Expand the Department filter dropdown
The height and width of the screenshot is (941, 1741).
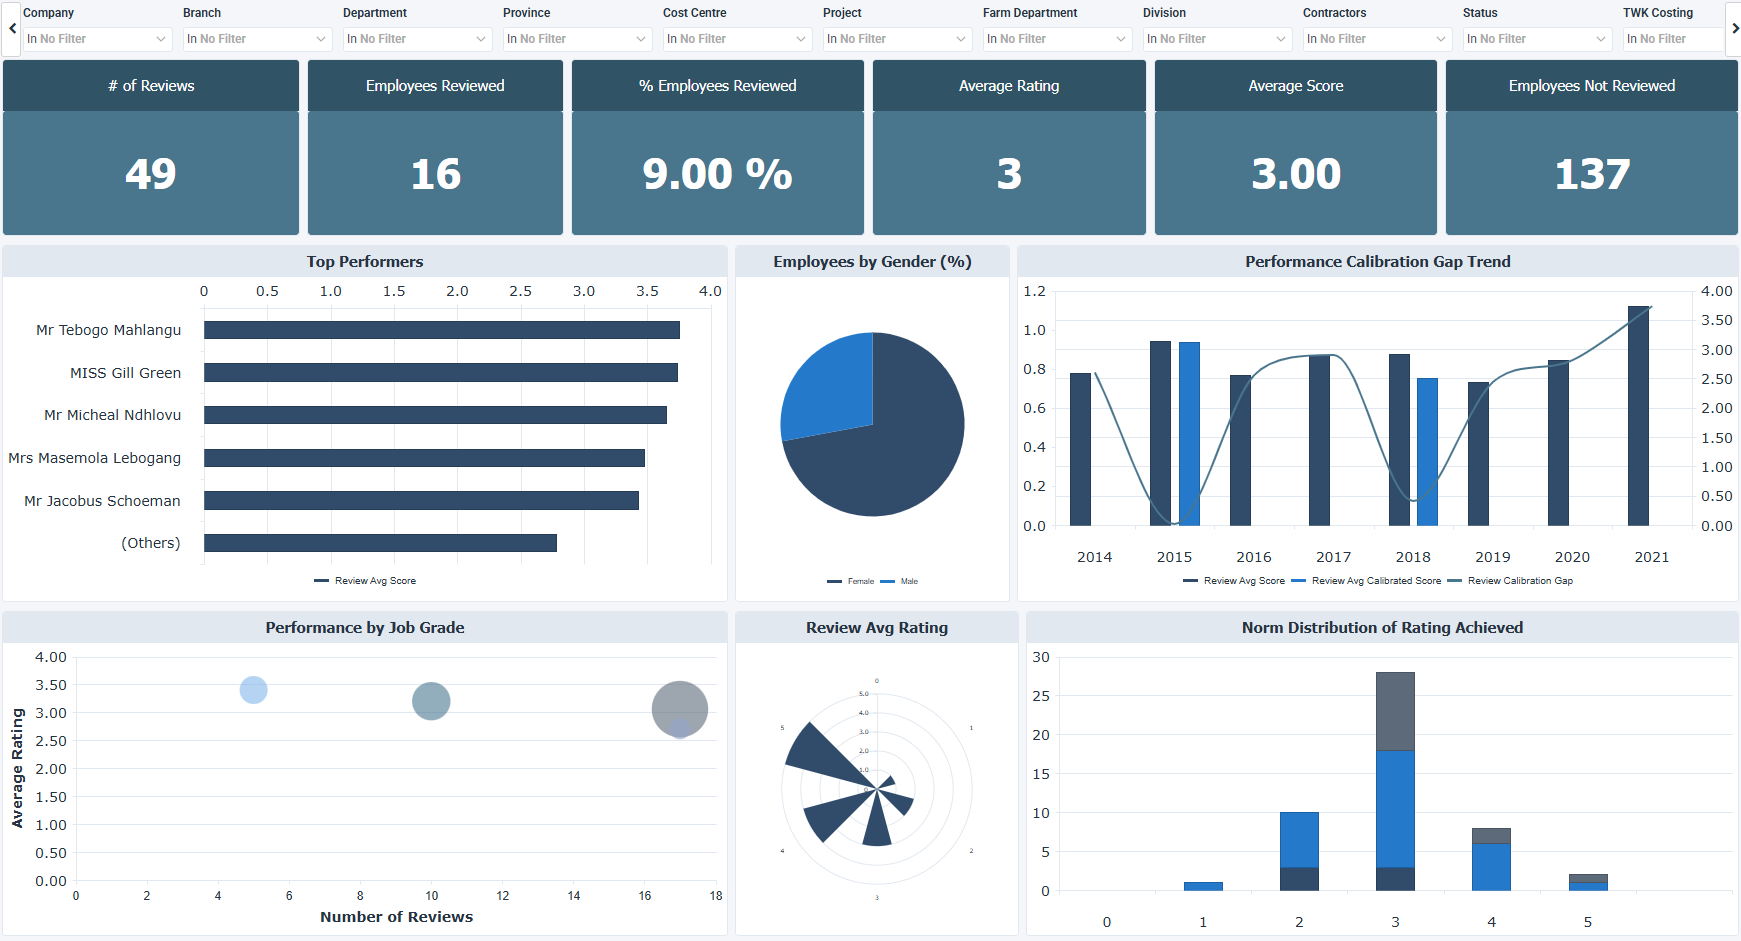click(417, 39)
